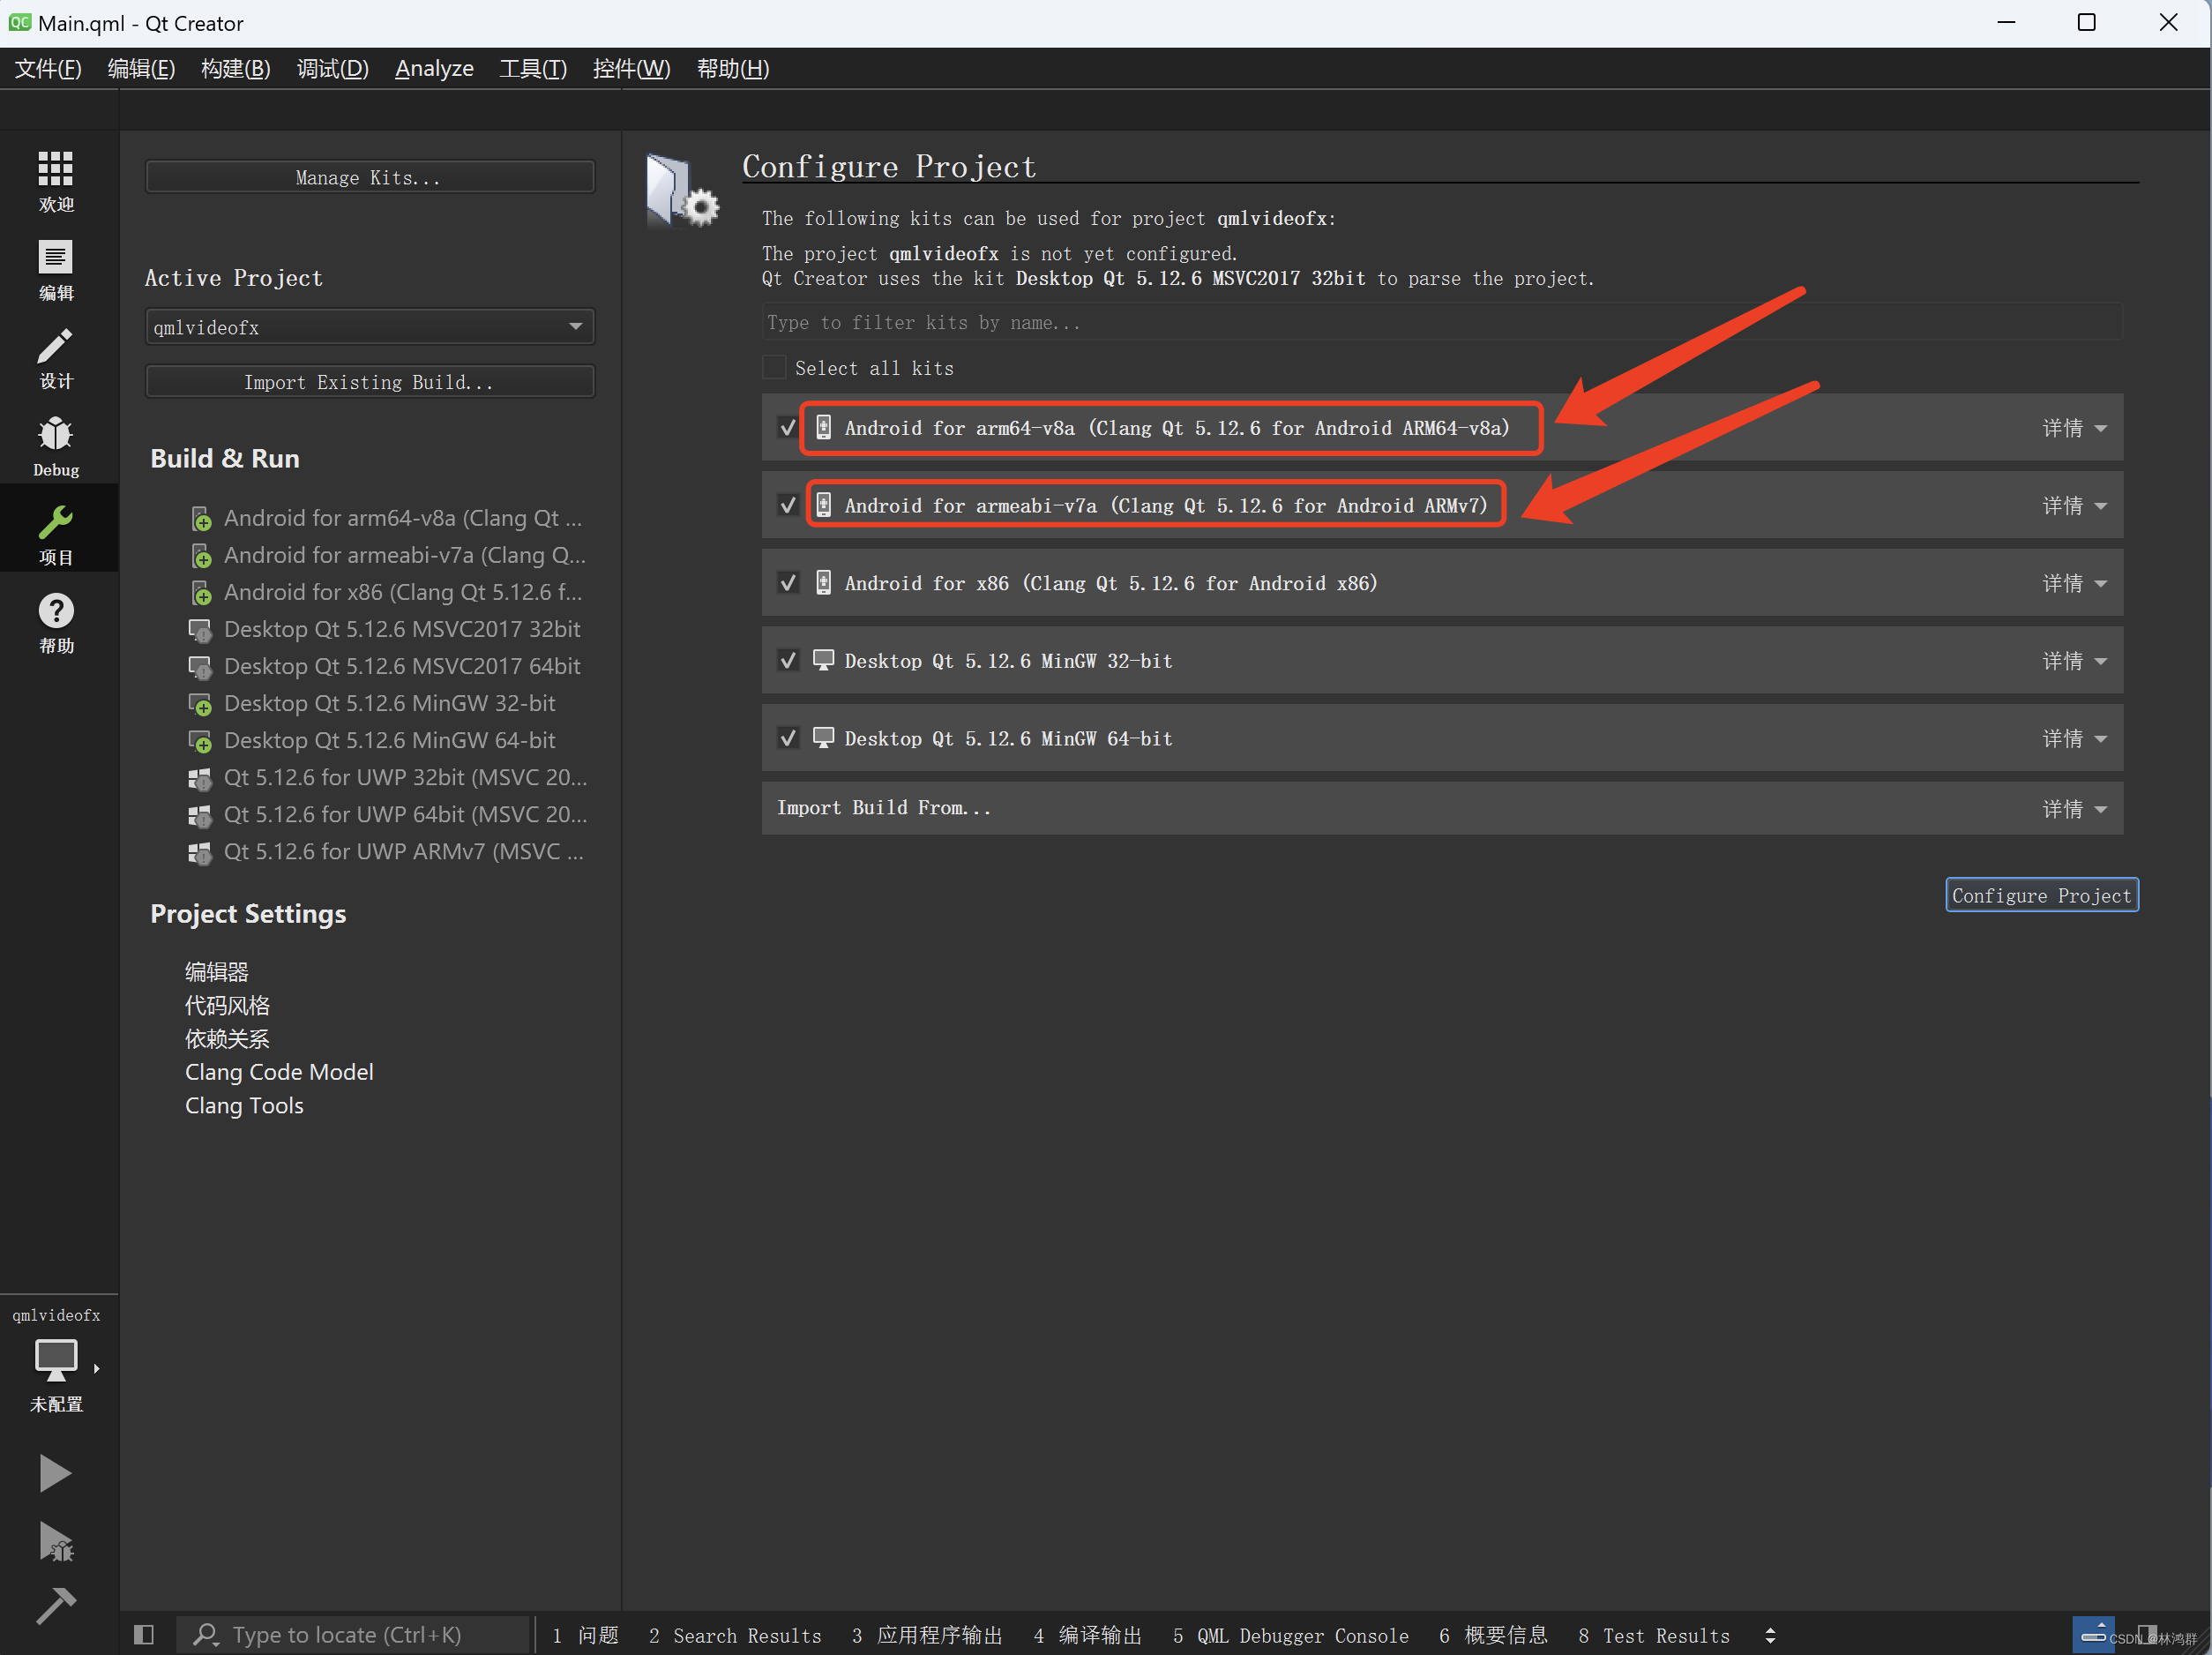Open the small arrow next to kit selector
The height and width of the screenshot is (1655, 2212).
click(x=96, y=1368)
